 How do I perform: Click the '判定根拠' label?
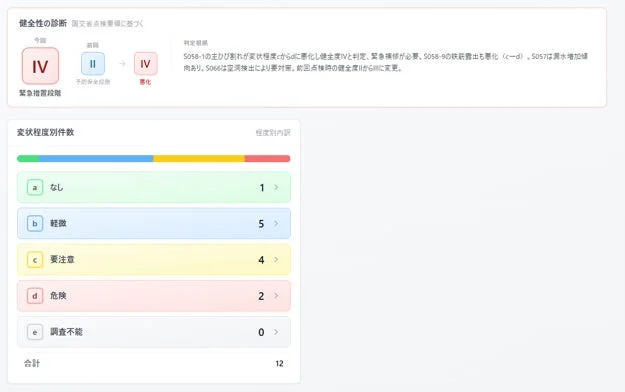(x=196, y=43)
